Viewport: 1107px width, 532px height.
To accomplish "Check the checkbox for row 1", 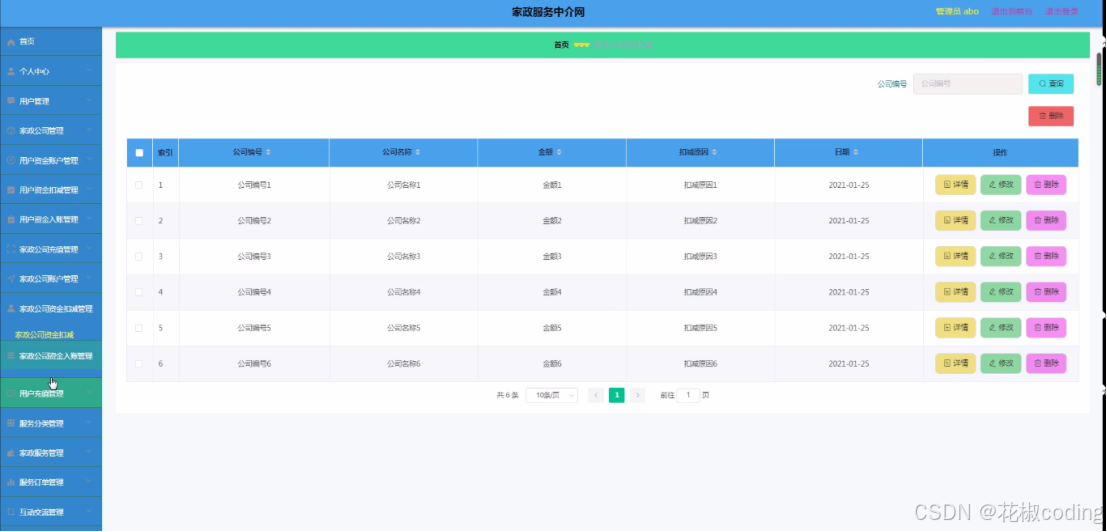I will (139, 185).
